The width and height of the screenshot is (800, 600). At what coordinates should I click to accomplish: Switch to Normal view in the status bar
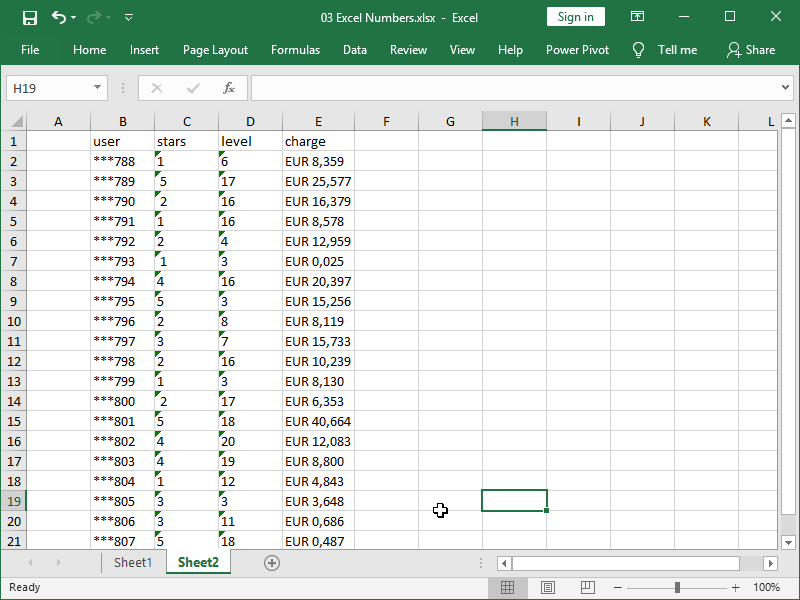508,587
